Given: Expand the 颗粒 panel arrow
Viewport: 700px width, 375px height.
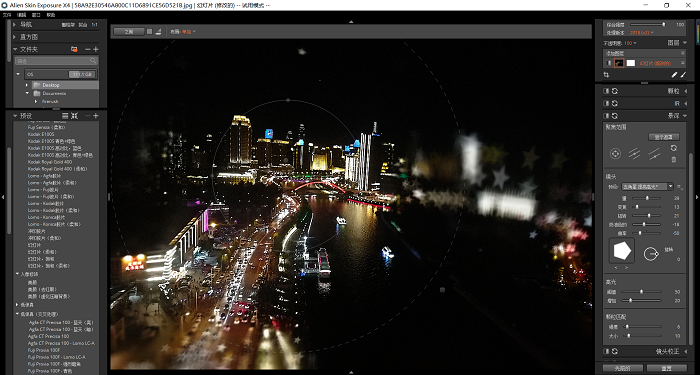Looking at the screenshot, I should (685, 91).
